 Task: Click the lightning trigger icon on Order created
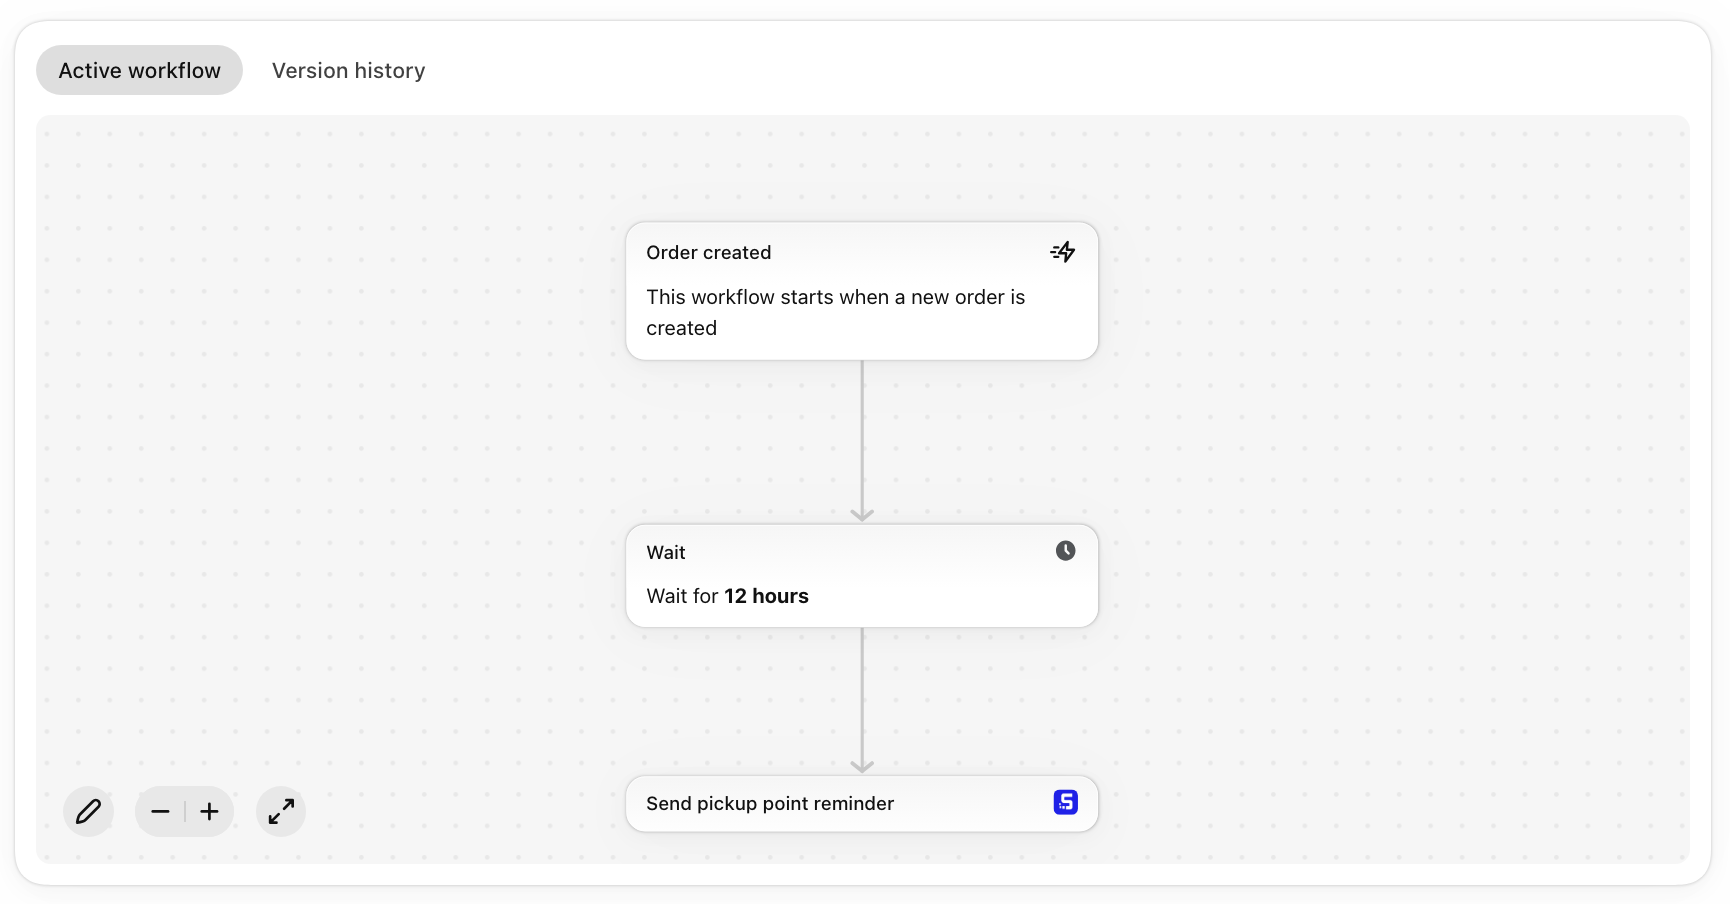point(1063,252)
